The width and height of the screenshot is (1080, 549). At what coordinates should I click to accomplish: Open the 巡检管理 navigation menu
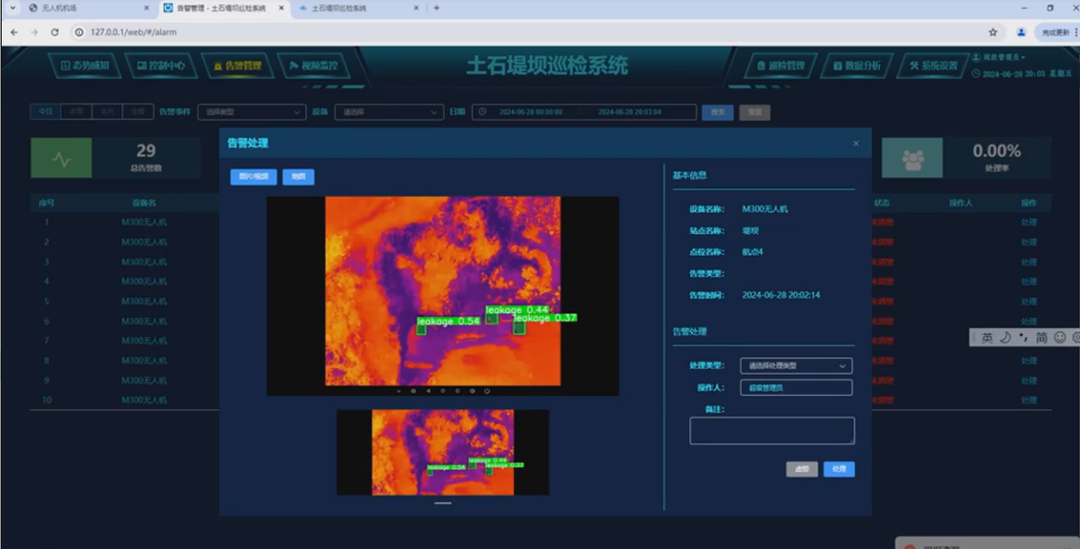[x=780, y=65]
